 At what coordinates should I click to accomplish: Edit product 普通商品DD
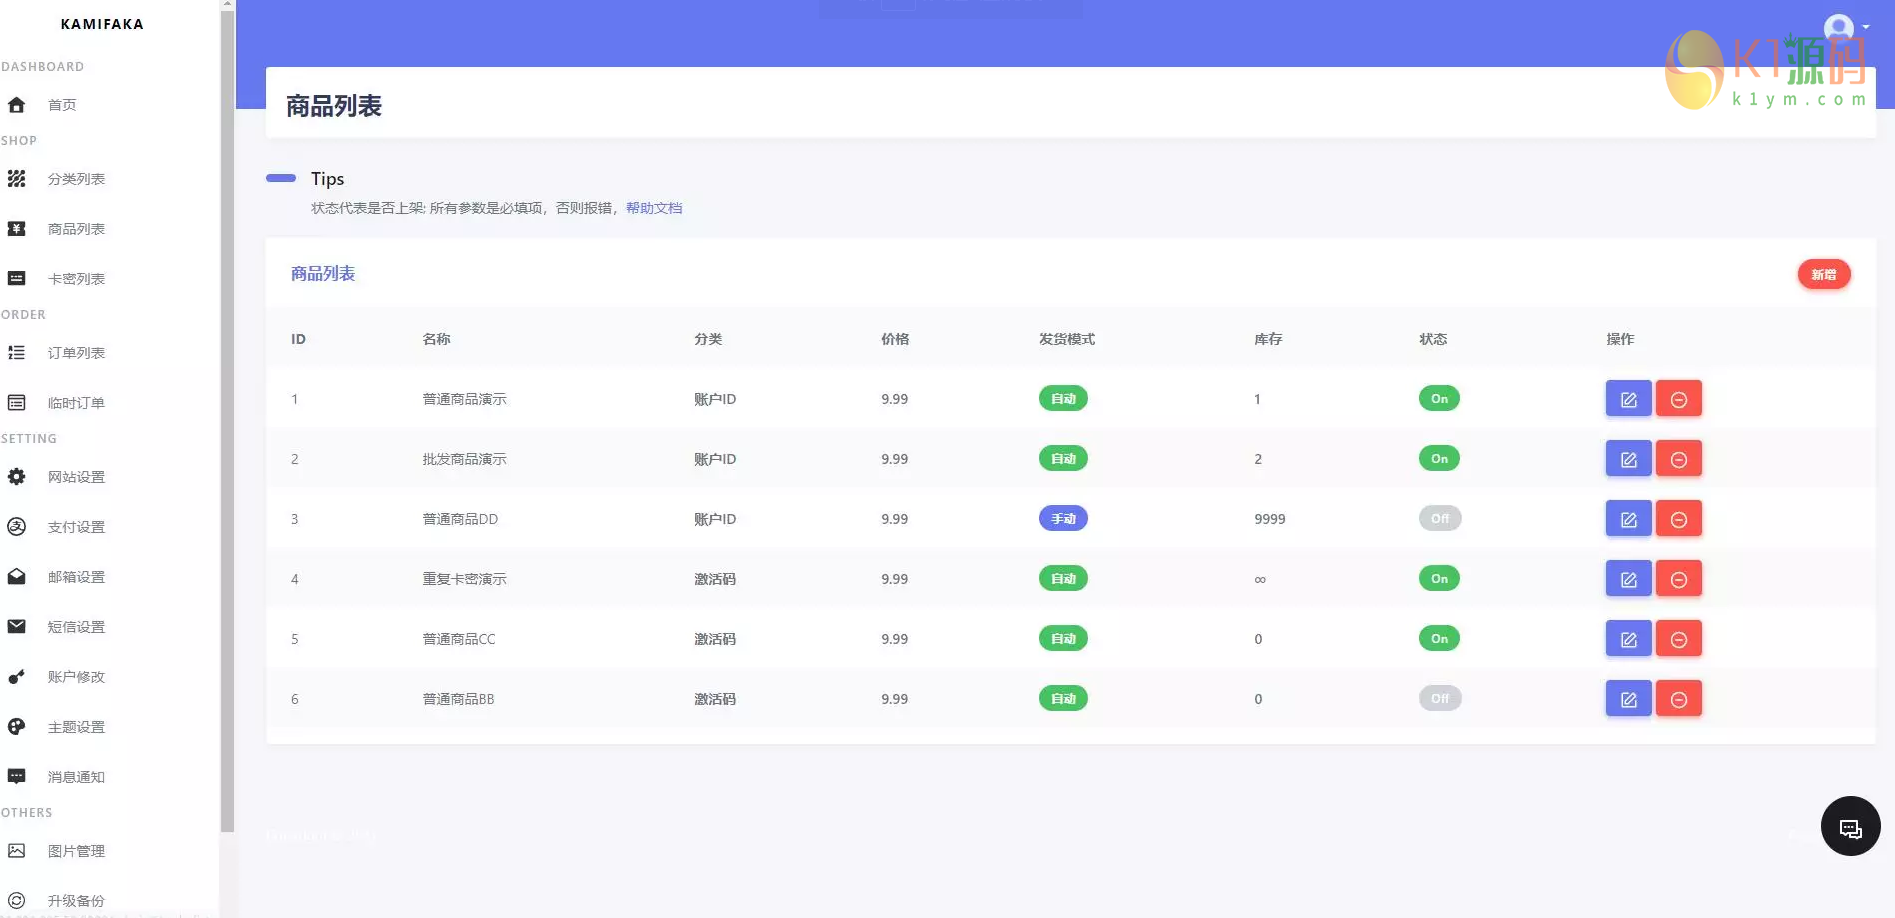pyautogui.click(x=1628, y=519)
